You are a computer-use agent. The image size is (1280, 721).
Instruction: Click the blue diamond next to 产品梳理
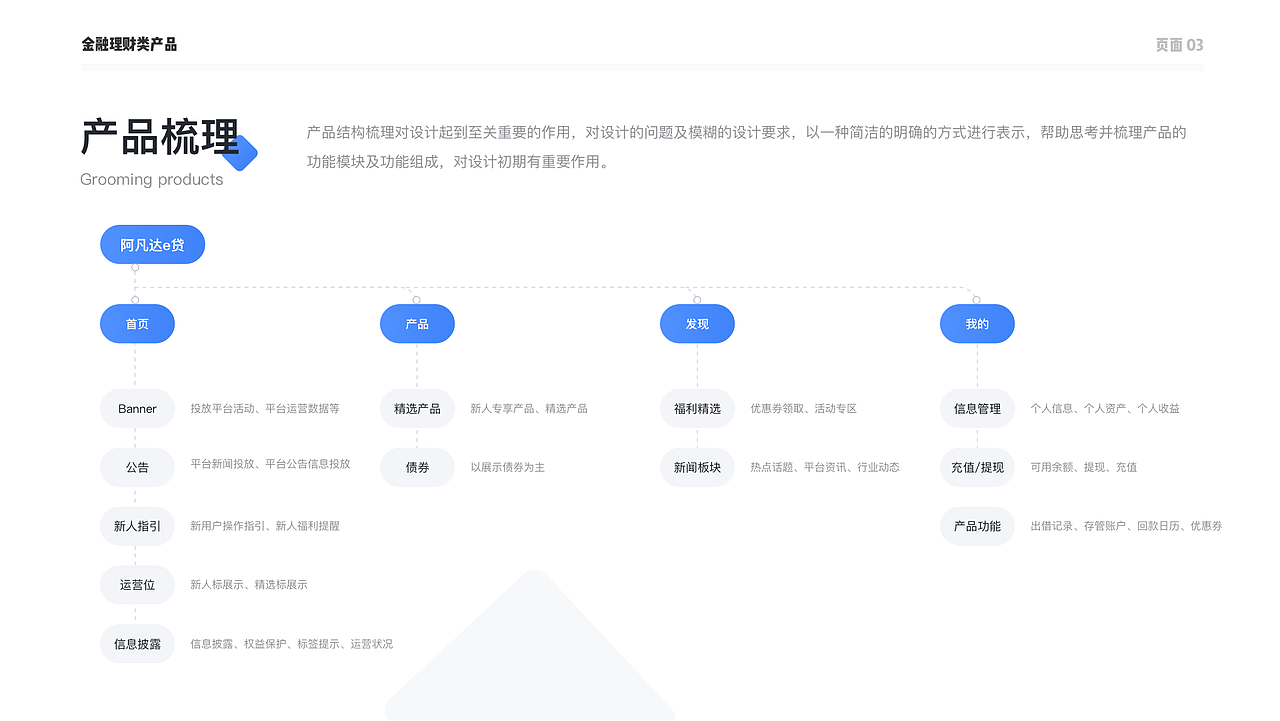pos(243,152)
